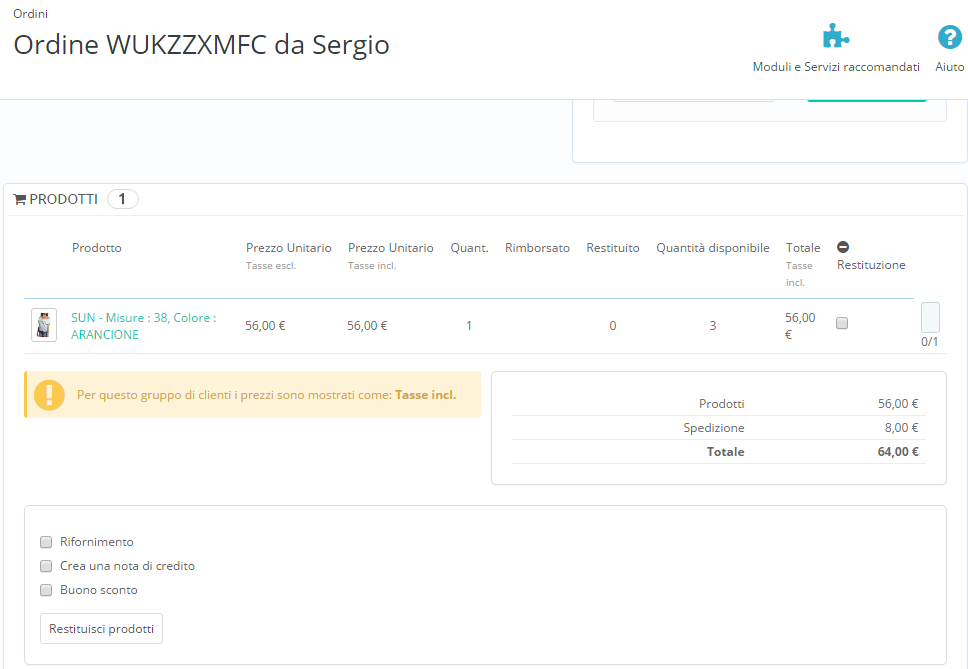Click the quantity value 1 in Quant column

(468, 324)
